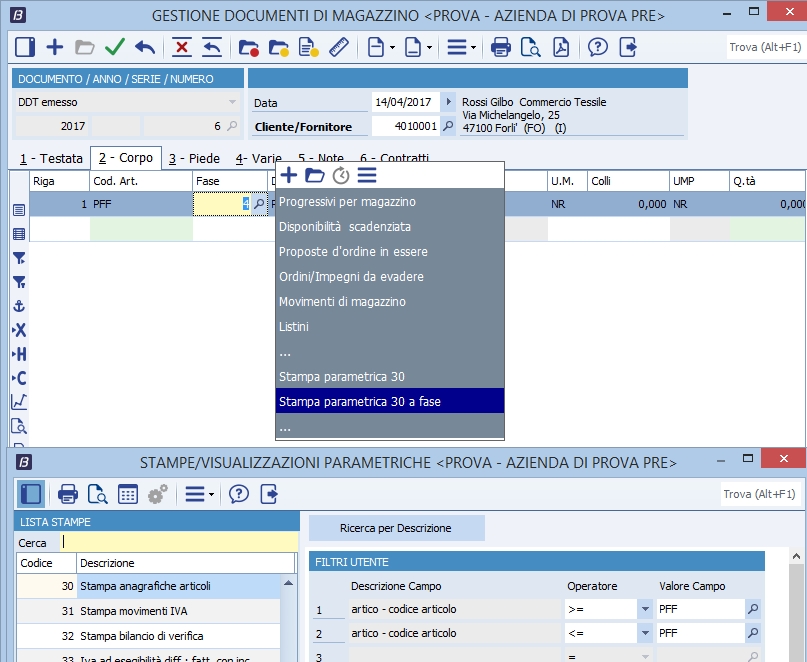Viewport: 807px width, 662px height.
Task: Click the anchor icon in left sidebar
Action: coord(18,306)
